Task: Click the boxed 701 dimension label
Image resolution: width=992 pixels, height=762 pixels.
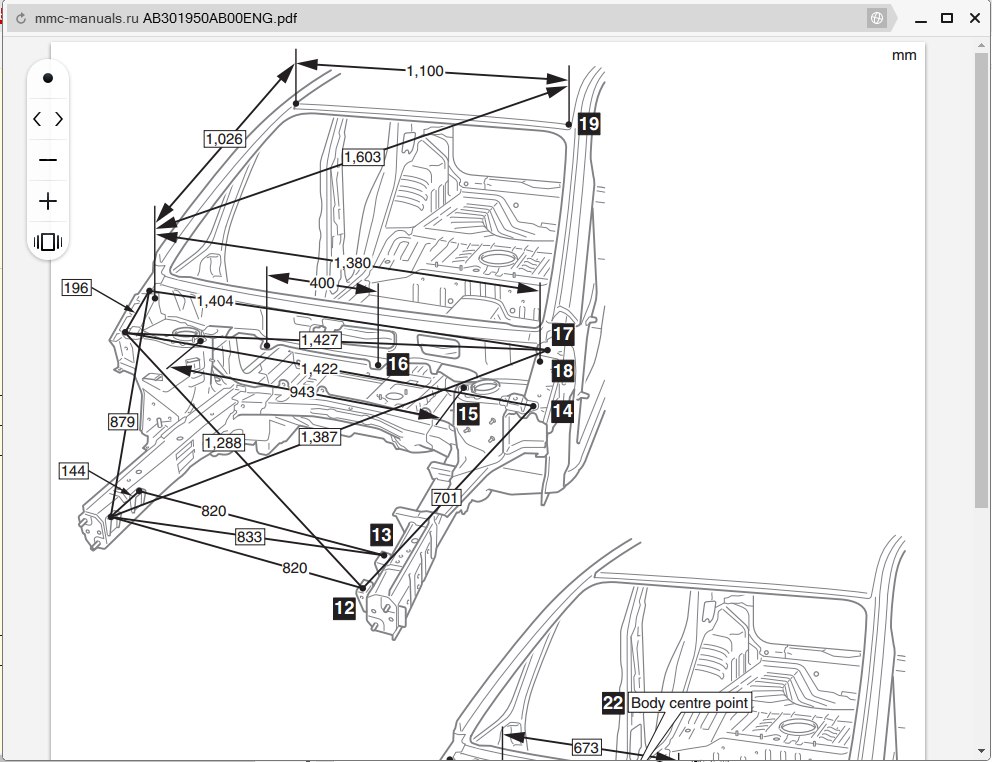Action: [x=445, y=497]
